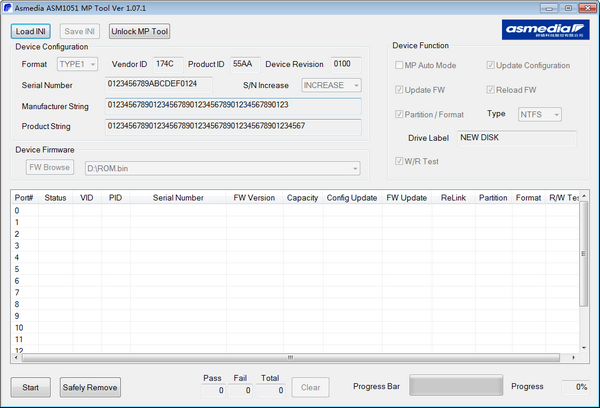Toggle the Update FW checkbox
This screenshot has width=600, height=408.
coord(399,90)
